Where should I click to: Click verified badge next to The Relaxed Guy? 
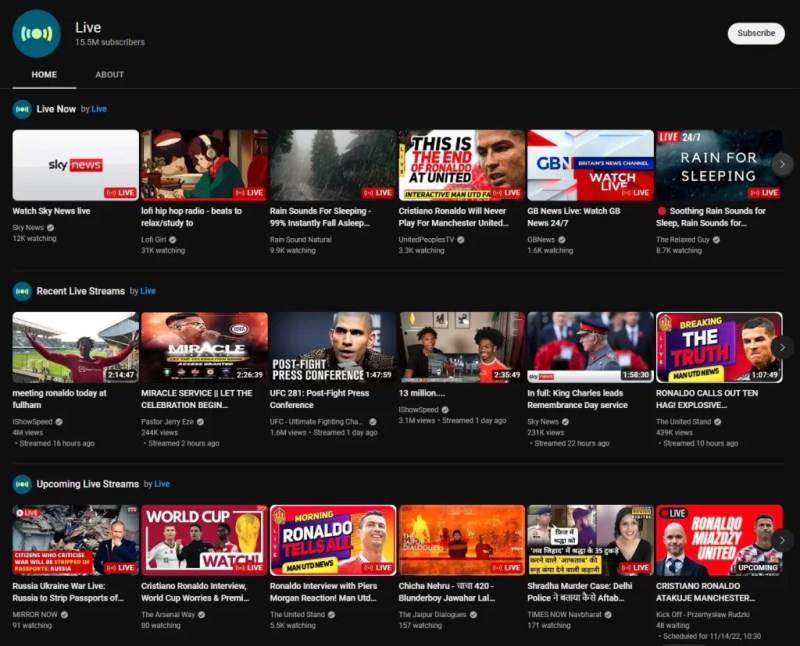coord(716,239)
